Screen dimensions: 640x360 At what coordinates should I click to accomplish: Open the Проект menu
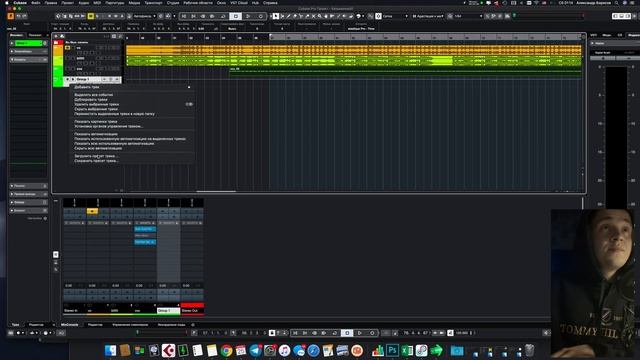pos(68,3)
